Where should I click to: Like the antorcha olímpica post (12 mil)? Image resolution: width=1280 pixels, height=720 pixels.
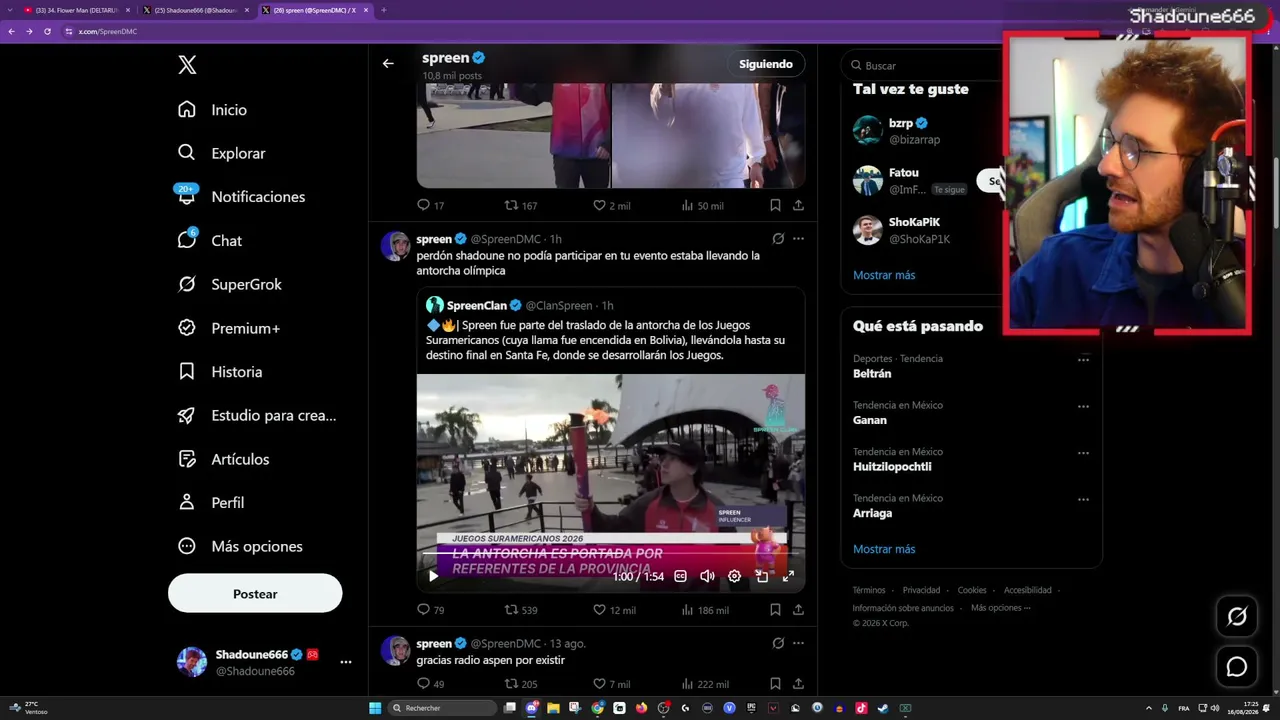point(614,609)
